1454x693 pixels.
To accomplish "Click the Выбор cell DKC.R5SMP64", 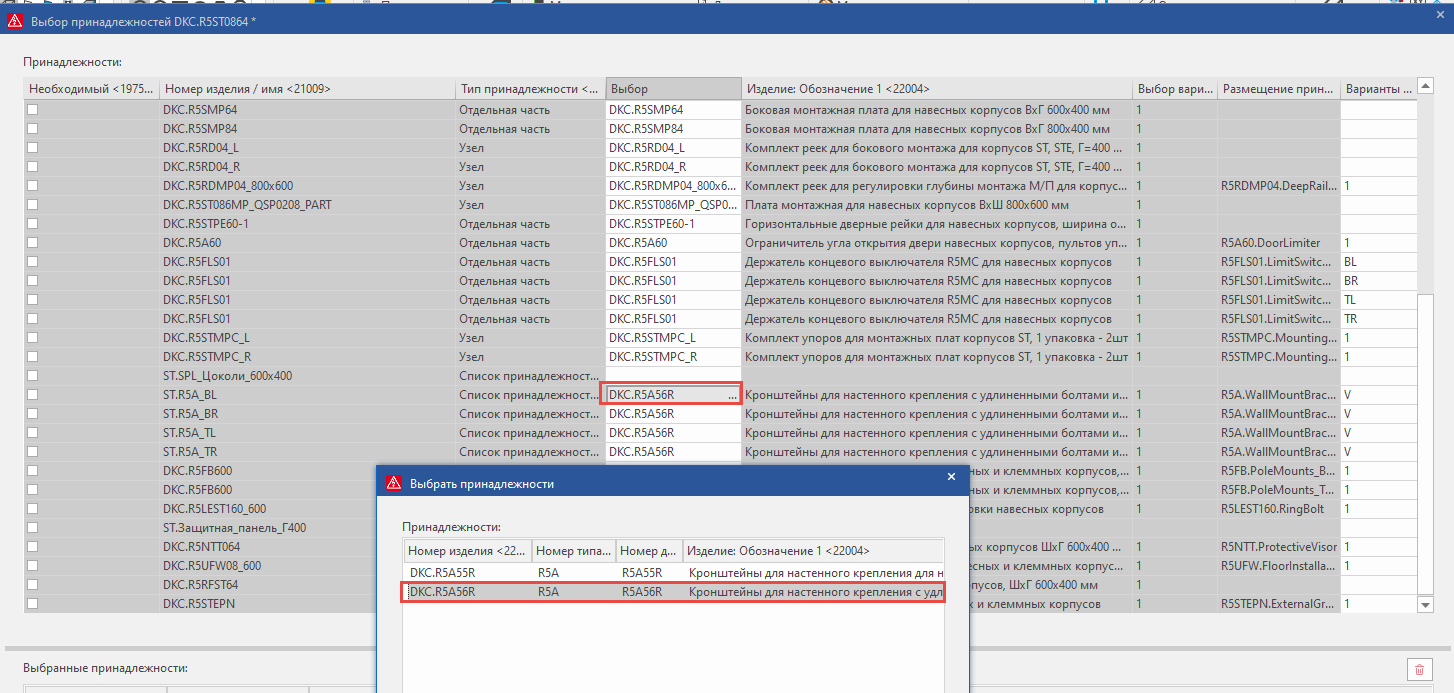I will pos(673,110).
